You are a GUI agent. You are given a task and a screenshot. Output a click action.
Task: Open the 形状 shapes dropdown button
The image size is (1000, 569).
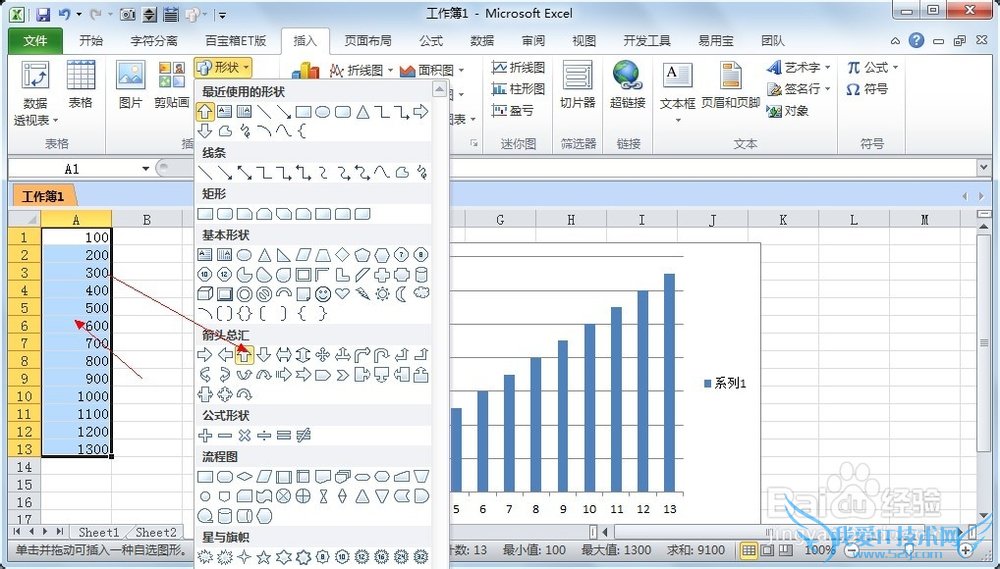point(223,67)
